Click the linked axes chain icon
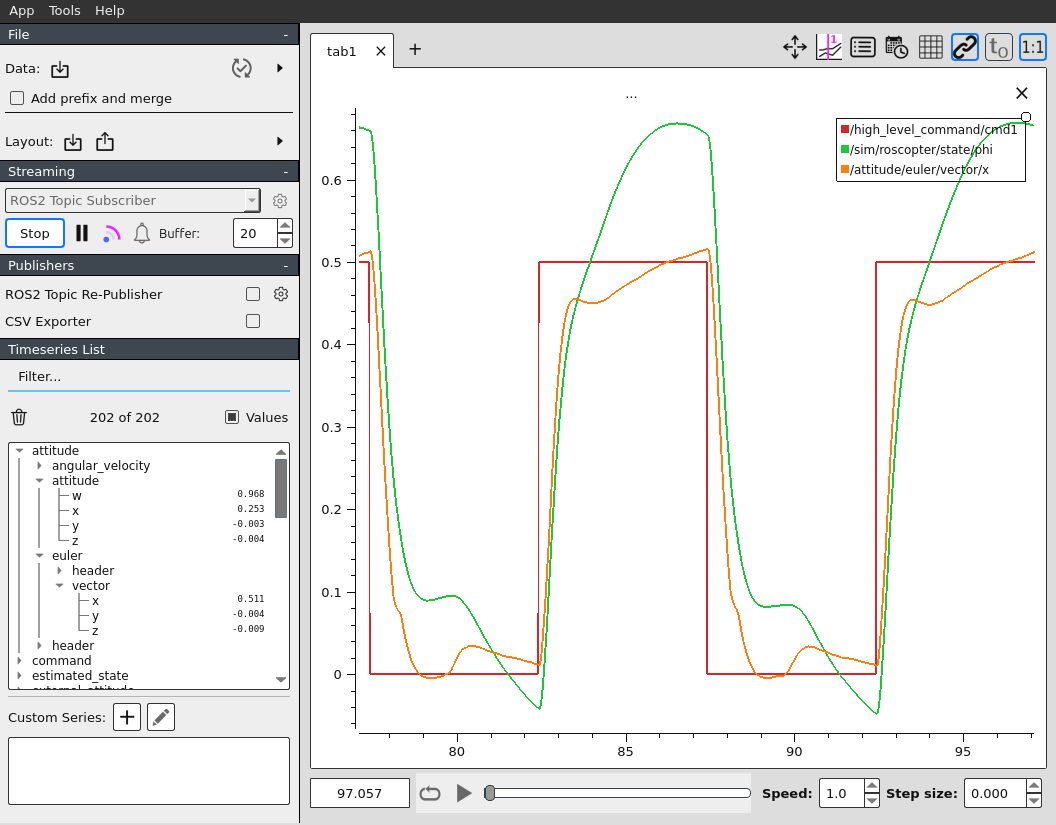The height and width of the screenshot is (825, 1056). (x=964, y=47)
